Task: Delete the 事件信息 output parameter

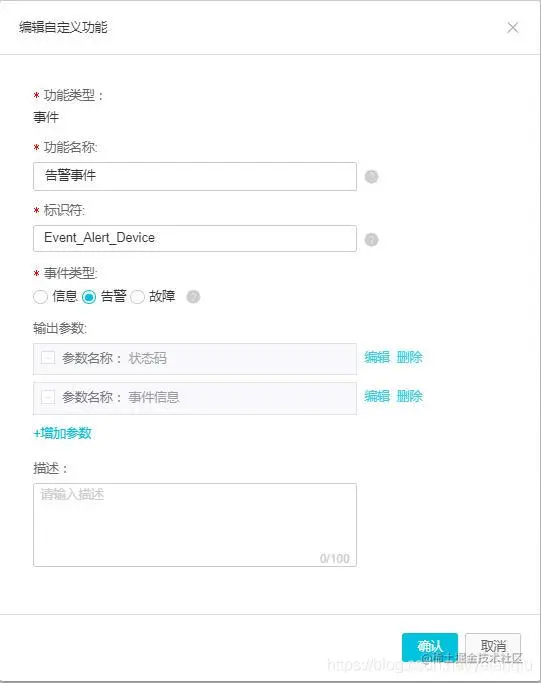Action: [409, 396]
